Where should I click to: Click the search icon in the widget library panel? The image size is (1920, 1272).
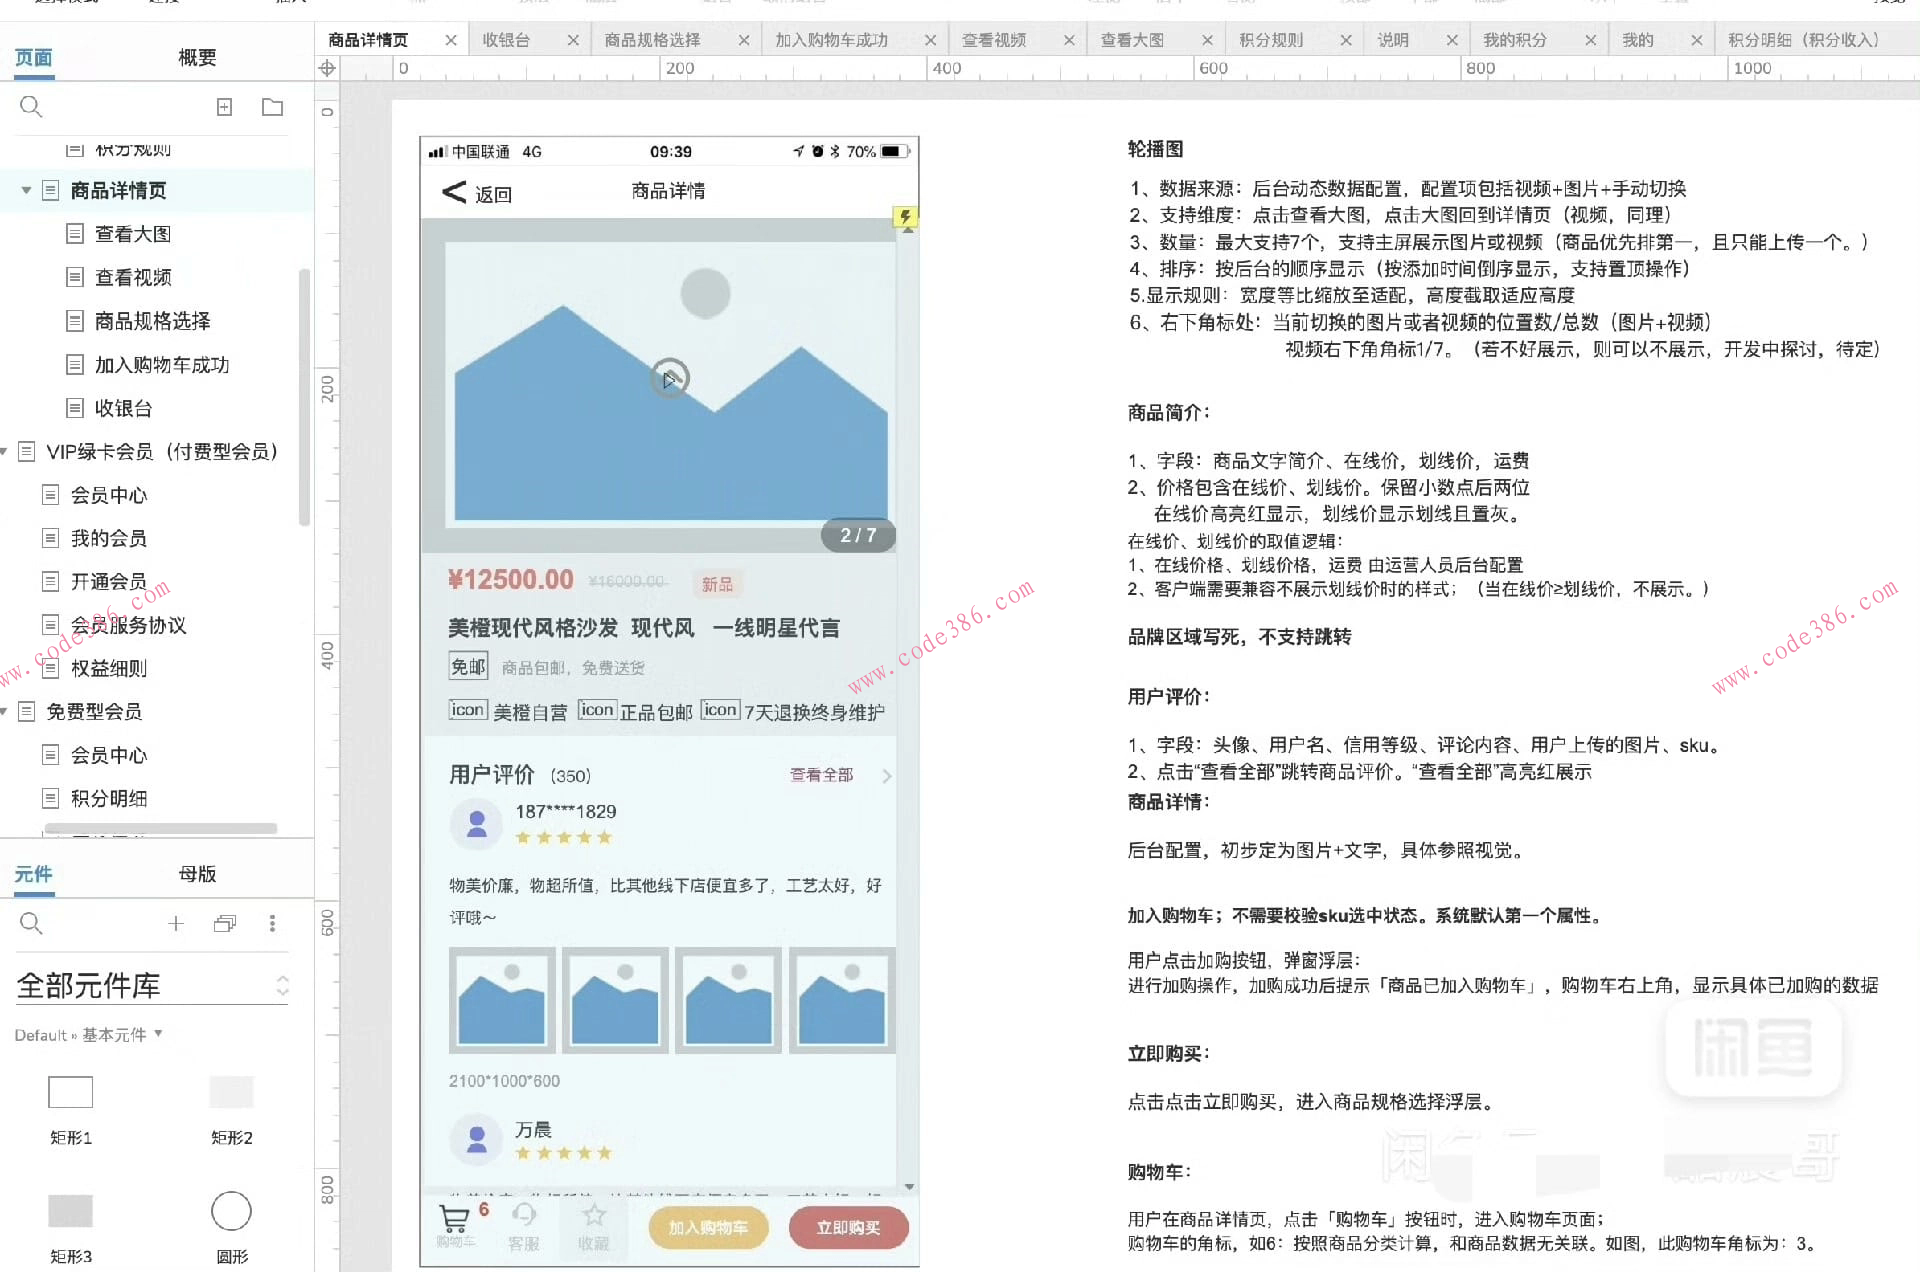30,923
